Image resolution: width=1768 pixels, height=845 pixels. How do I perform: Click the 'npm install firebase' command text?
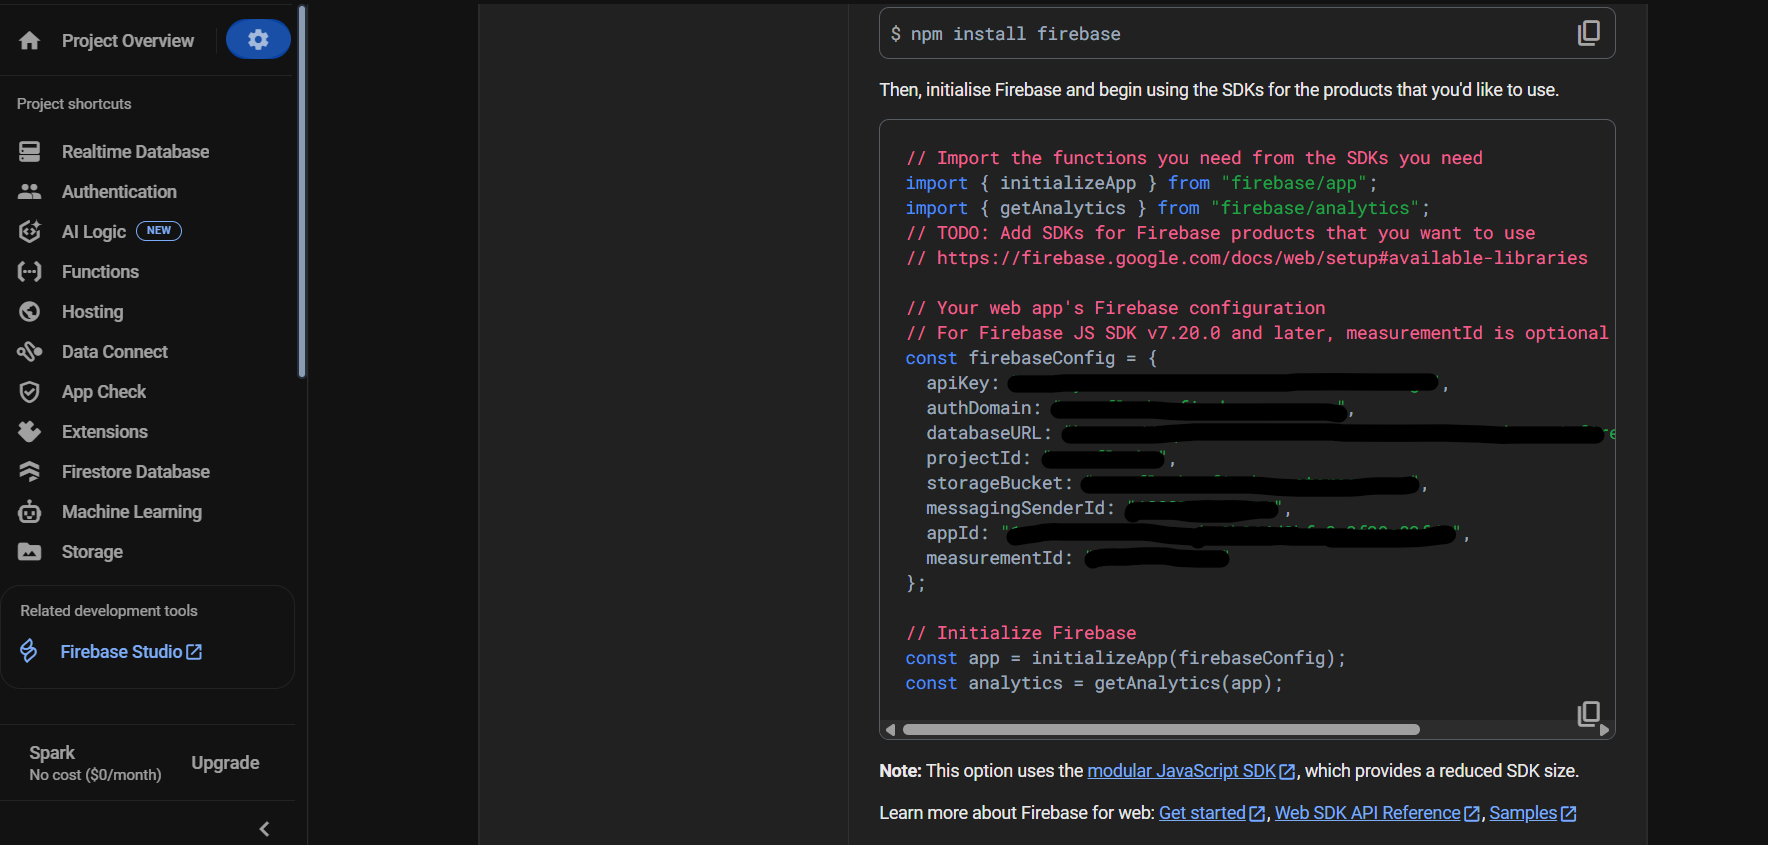pos(1015,34)
